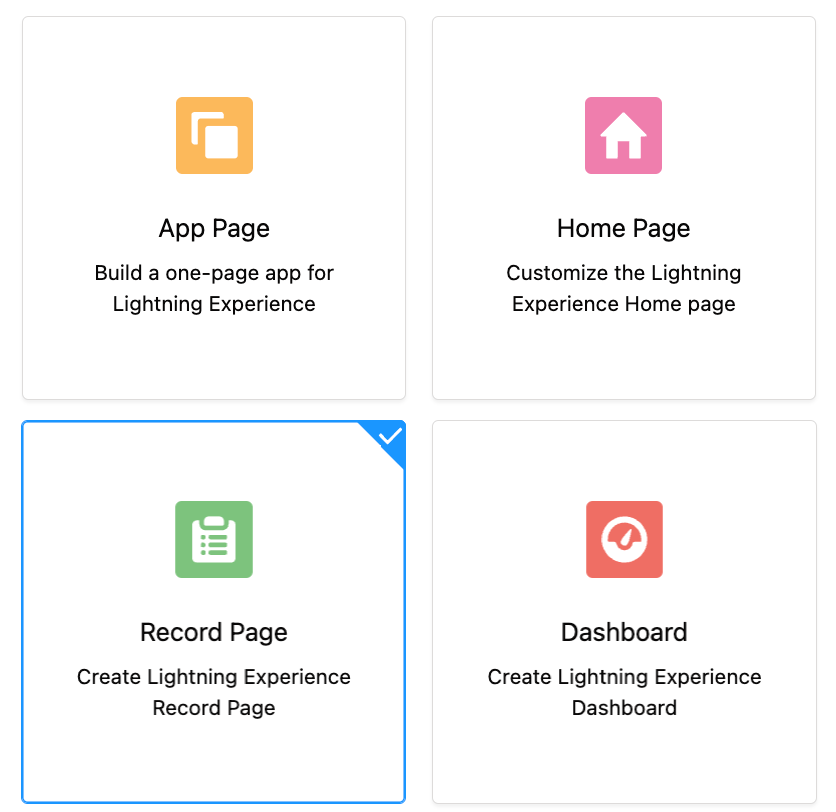Select the Record Page title text
Viewport: 836px width, 812px height.
[x=214, y=633]
